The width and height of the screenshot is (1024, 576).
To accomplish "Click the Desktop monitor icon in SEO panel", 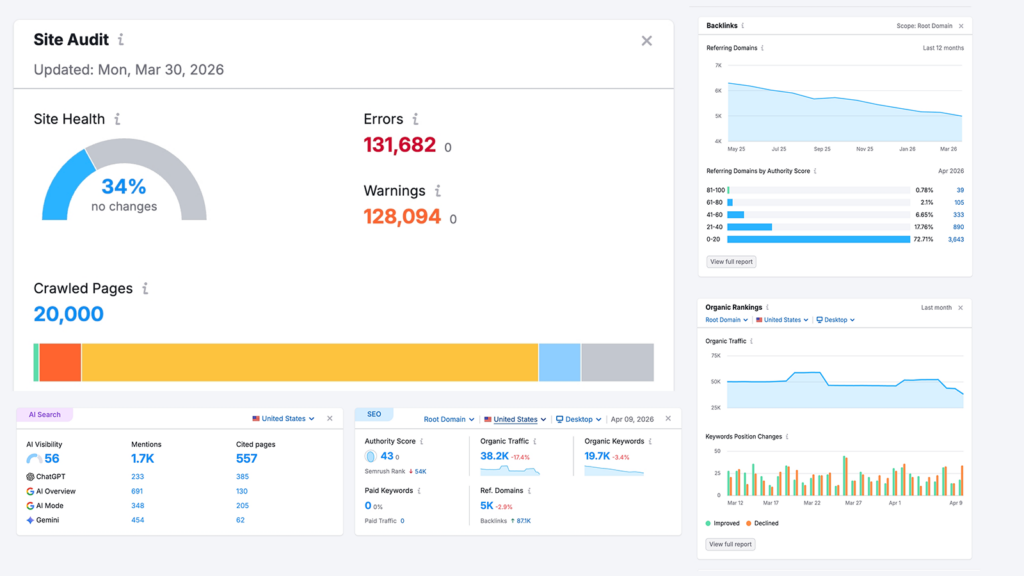I will 560,419.
